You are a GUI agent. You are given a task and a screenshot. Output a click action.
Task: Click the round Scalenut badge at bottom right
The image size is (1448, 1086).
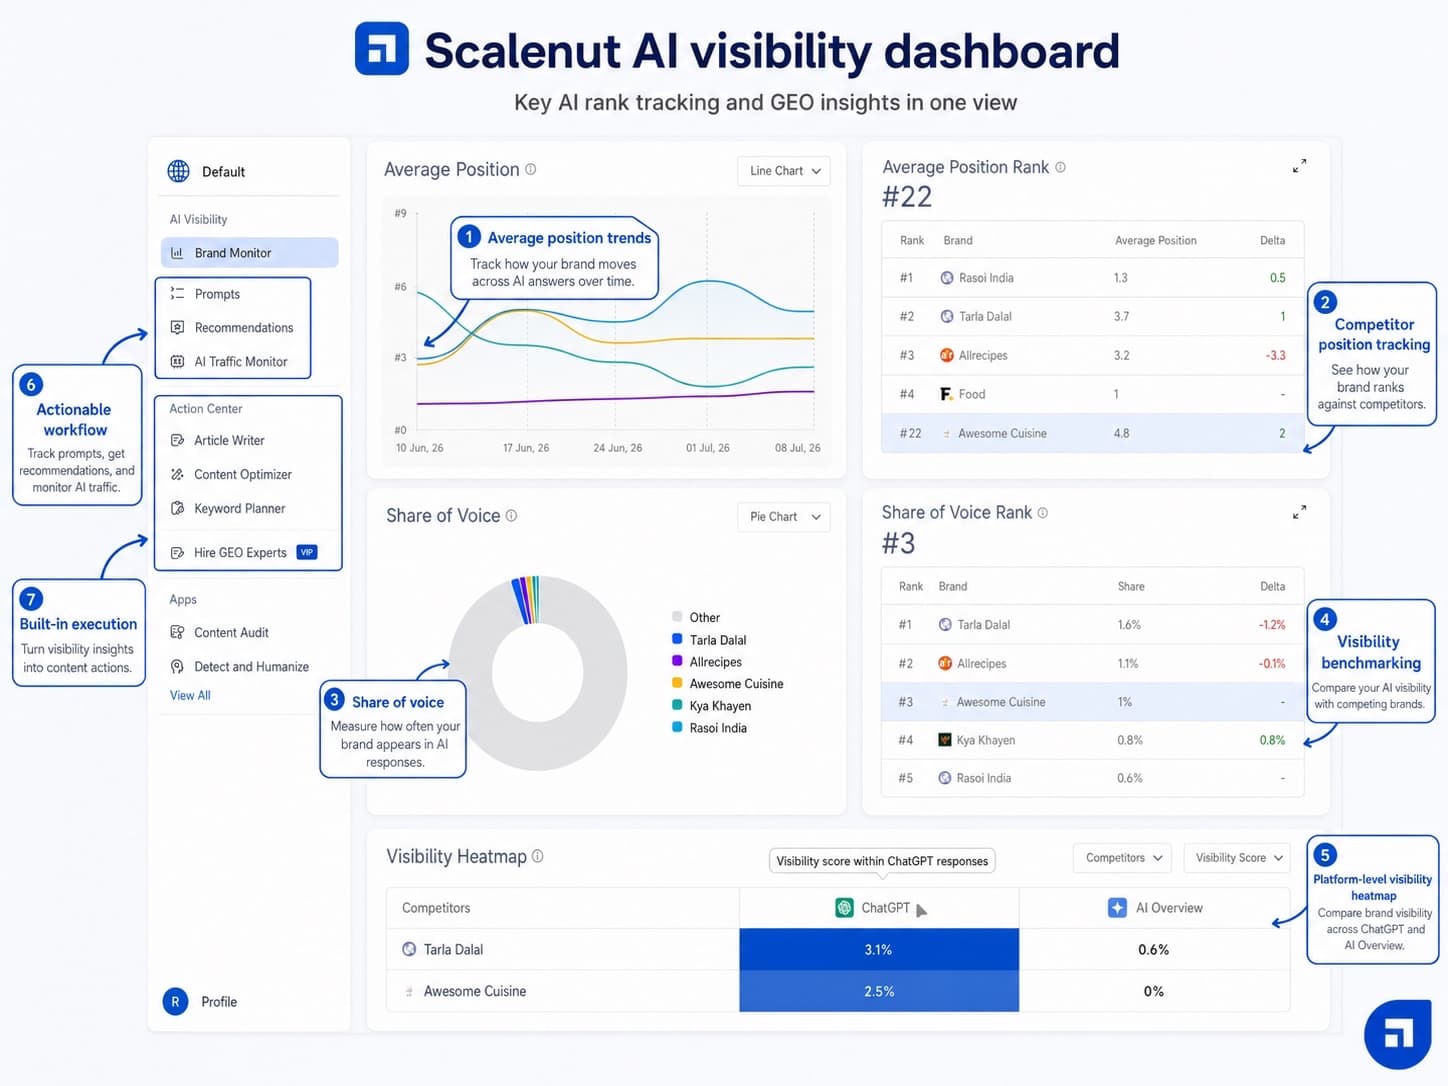click(1397, 1034)
